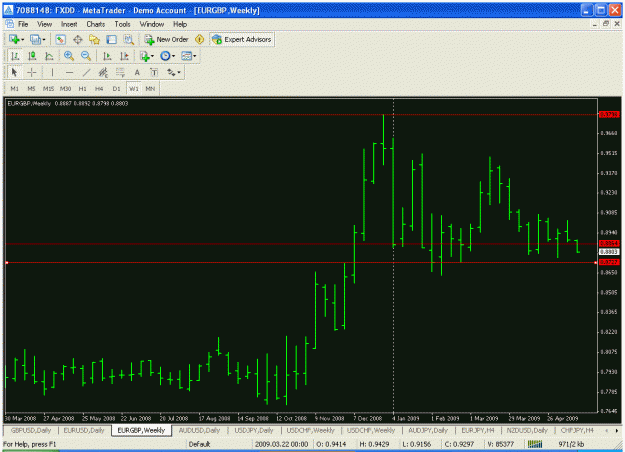625x452 pixels.
Task: Select the arrow cursor tool
Action: click(x=14, y=73)
